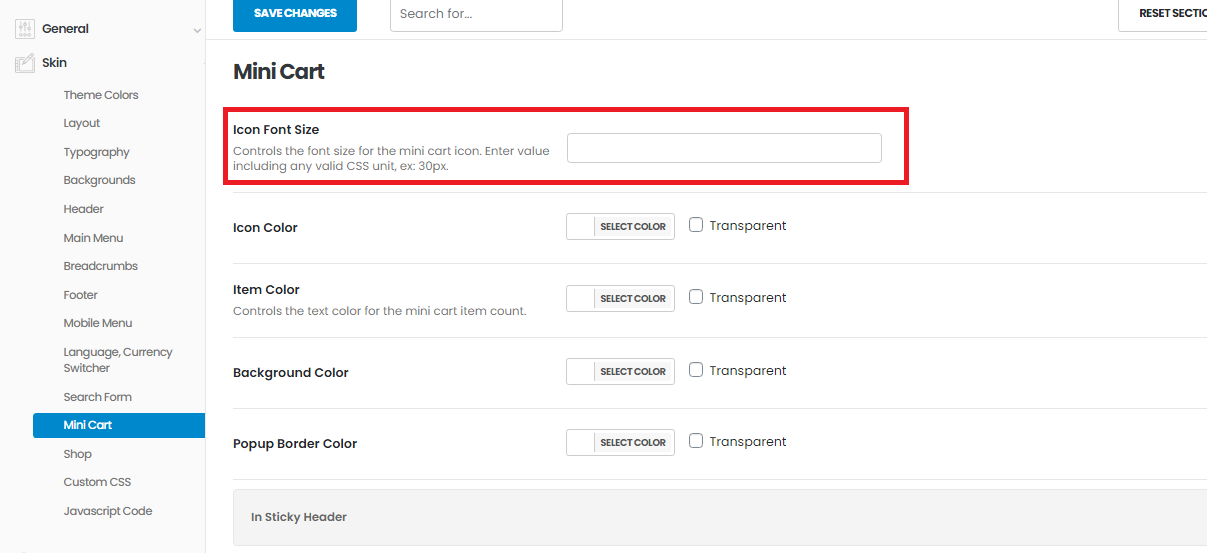Viewport: 1207px width, 553px height.
Task: Go to Footer skin settings
Action: [x=81, y=295]
